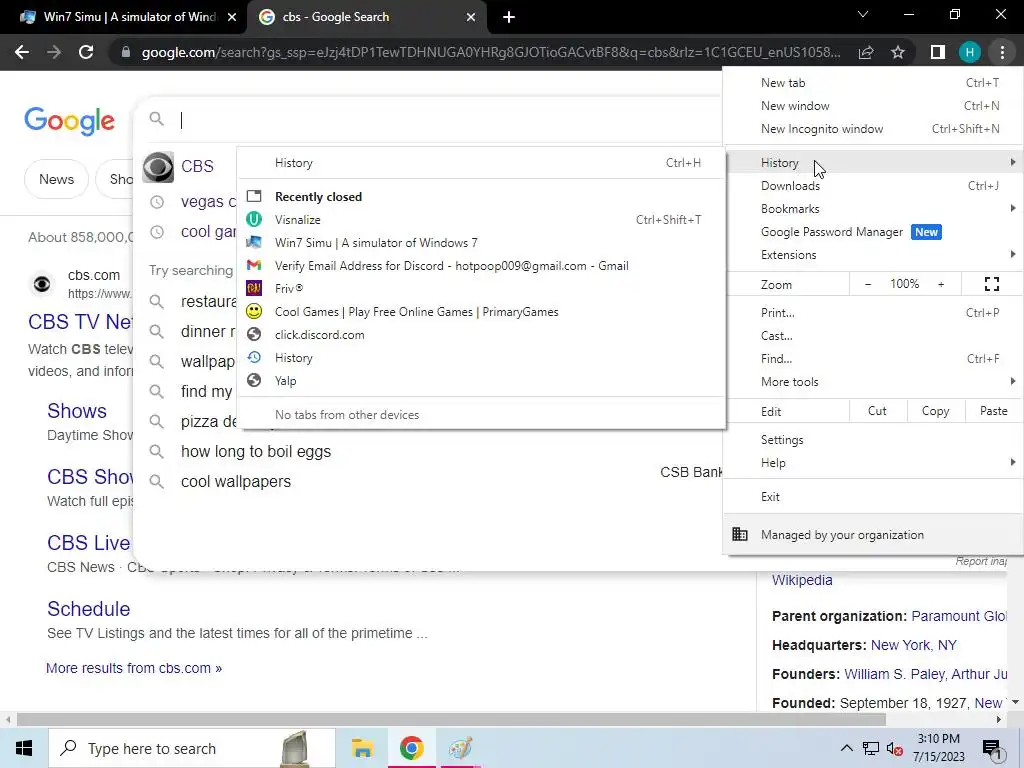Reopen History tab with clock icon

pos(481,358)
